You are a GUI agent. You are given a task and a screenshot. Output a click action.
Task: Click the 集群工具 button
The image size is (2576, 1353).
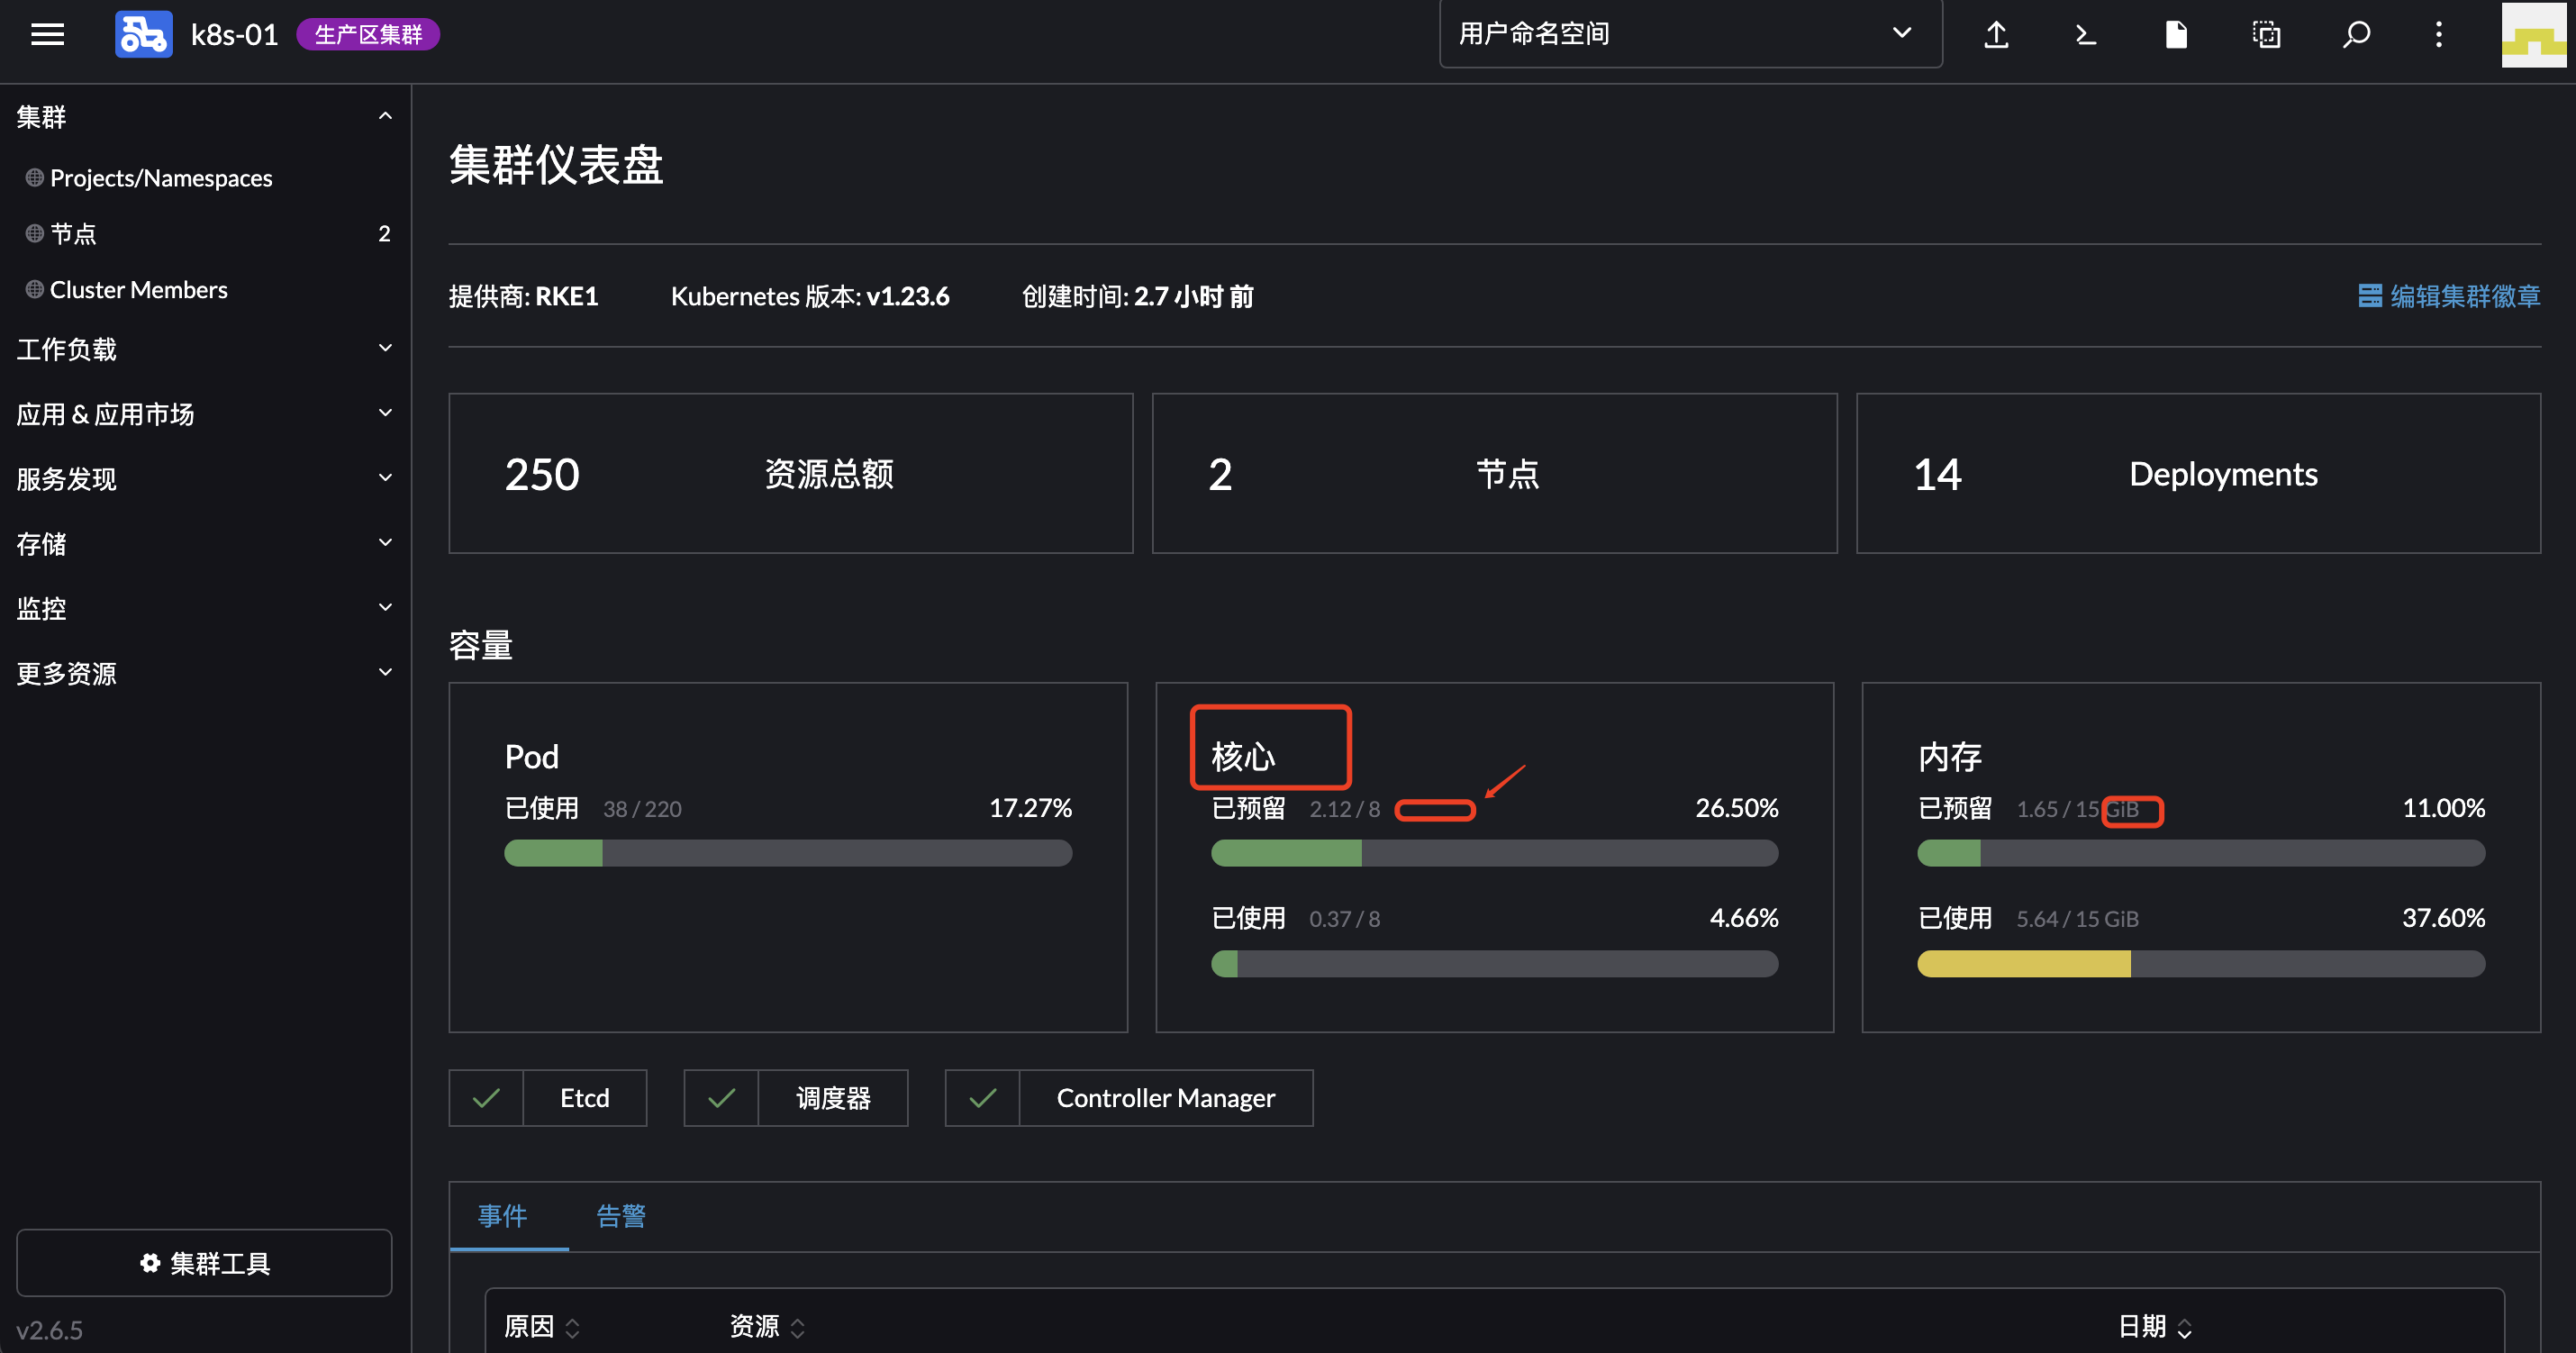[204, 1263]
